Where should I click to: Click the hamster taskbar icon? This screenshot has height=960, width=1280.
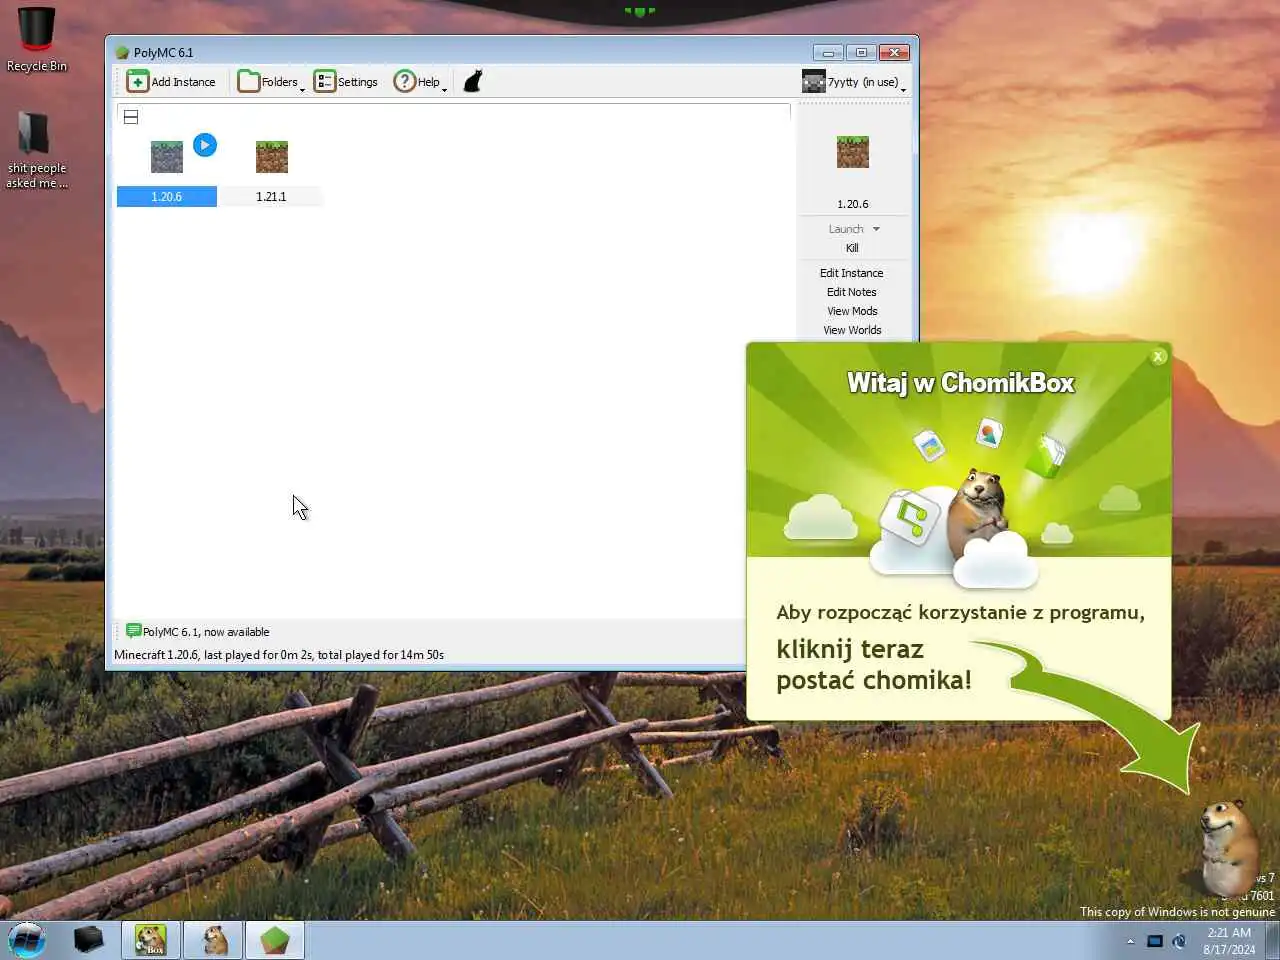pyautogui.click(x=214, y=940)
